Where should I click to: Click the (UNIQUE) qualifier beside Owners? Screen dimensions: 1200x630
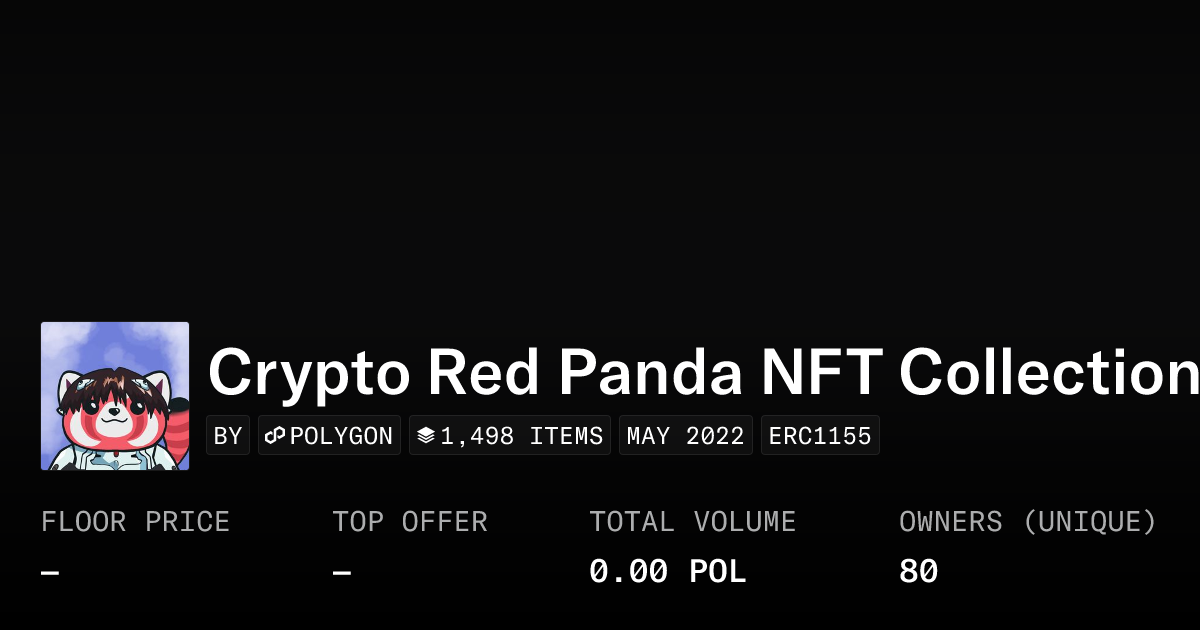tap(1090, 522)
